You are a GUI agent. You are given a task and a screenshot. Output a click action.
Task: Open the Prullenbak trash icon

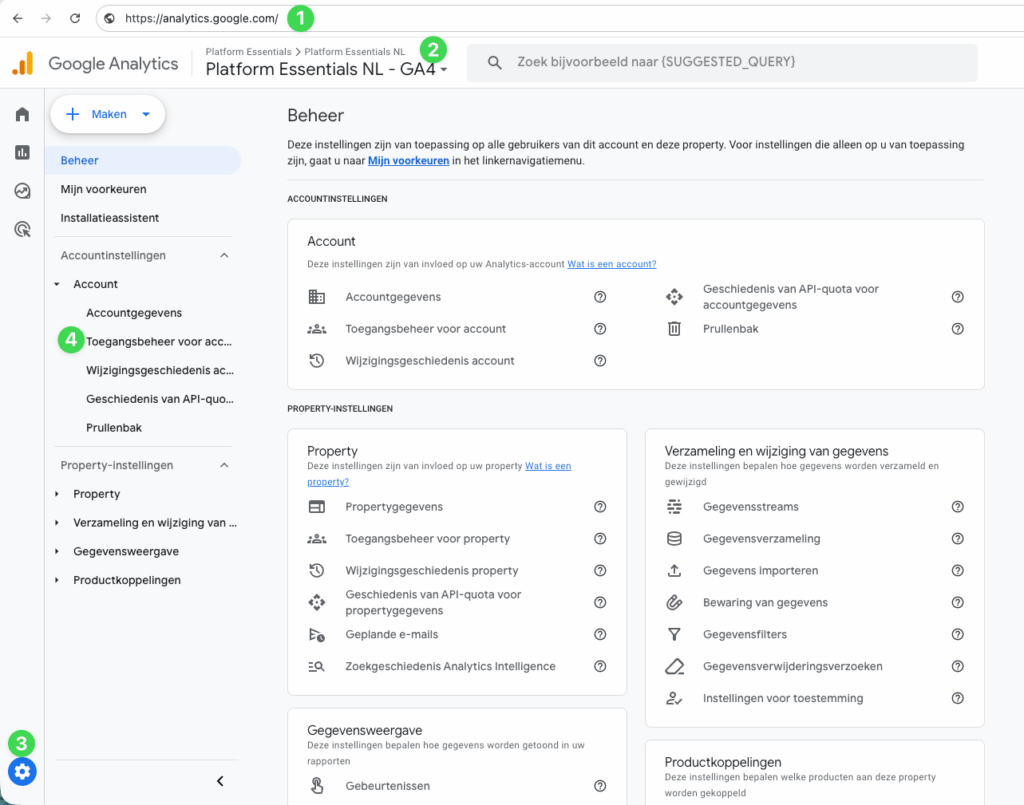click(674, 328)
